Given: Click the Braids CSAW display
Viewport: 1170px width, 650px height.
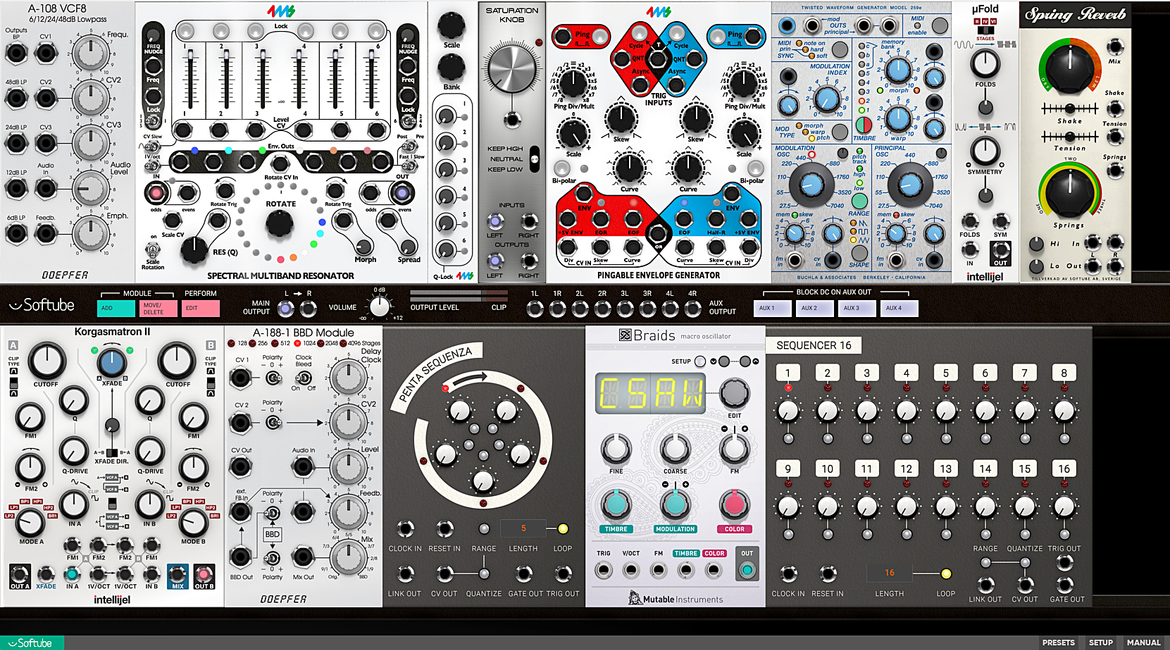Looking at the screenshot, I should coord(653,393).
